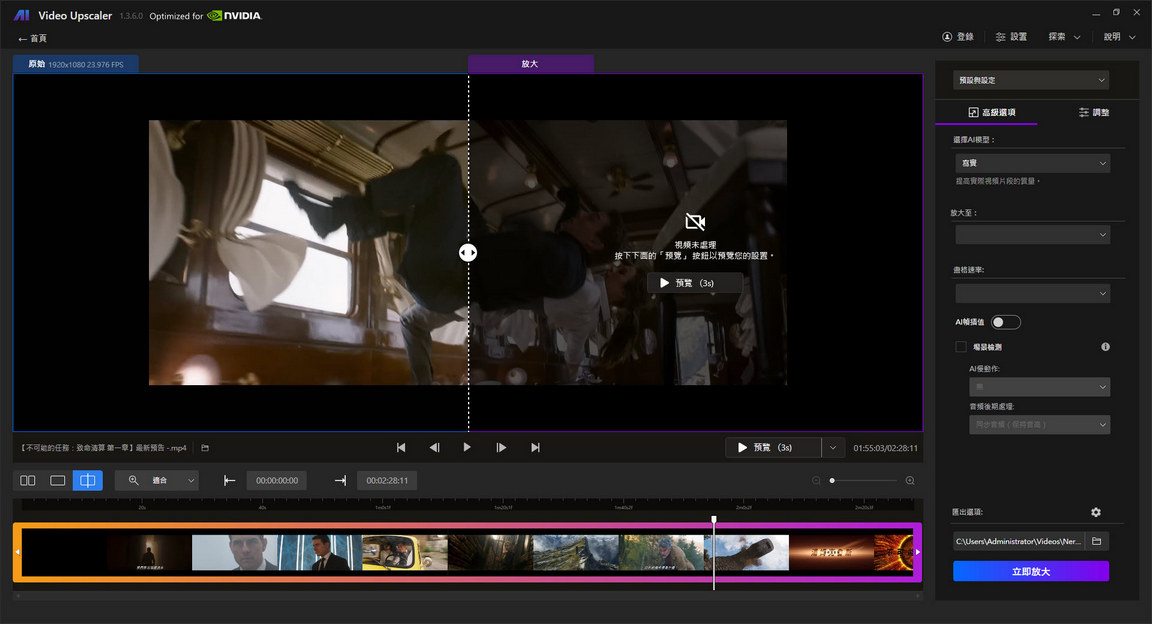1152x624 pixels.
Task: Click the zoom magnifier icon near 適合
Action: coord(131,480)
